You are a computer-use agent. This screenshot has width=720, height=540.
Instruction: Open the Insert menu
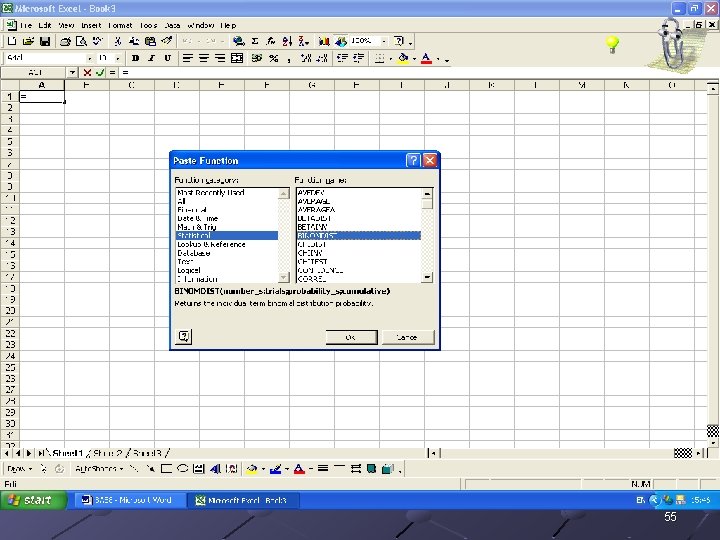[91, 25]
